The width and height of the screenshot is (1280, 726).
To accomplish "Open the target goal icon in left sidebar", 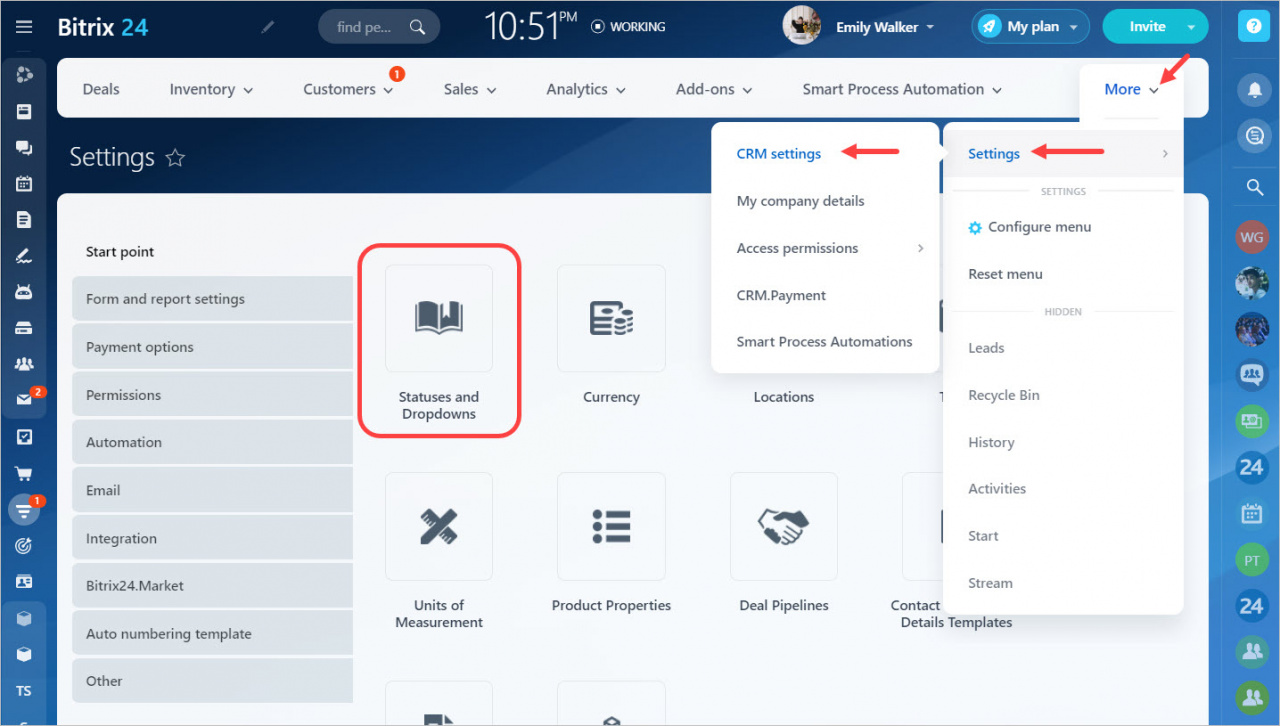I will point(24,546).
